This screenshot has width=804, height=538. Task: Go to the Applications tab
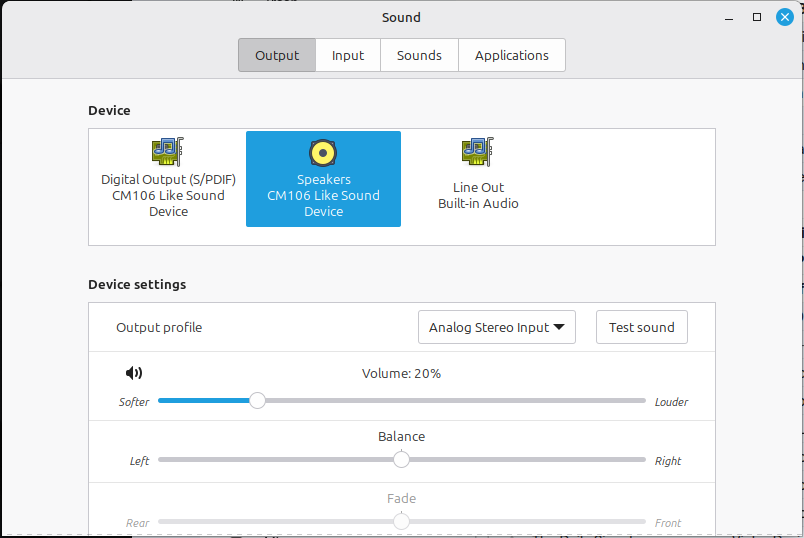coord(511,55)
